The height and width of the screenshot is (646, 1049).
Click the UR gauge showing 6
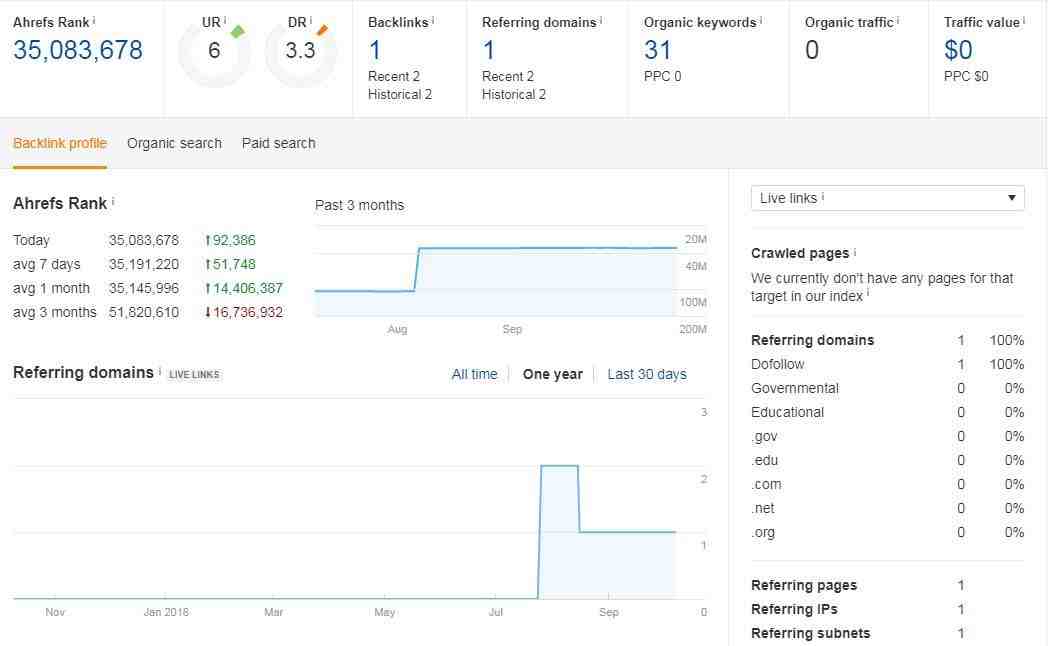click(214, 51)
